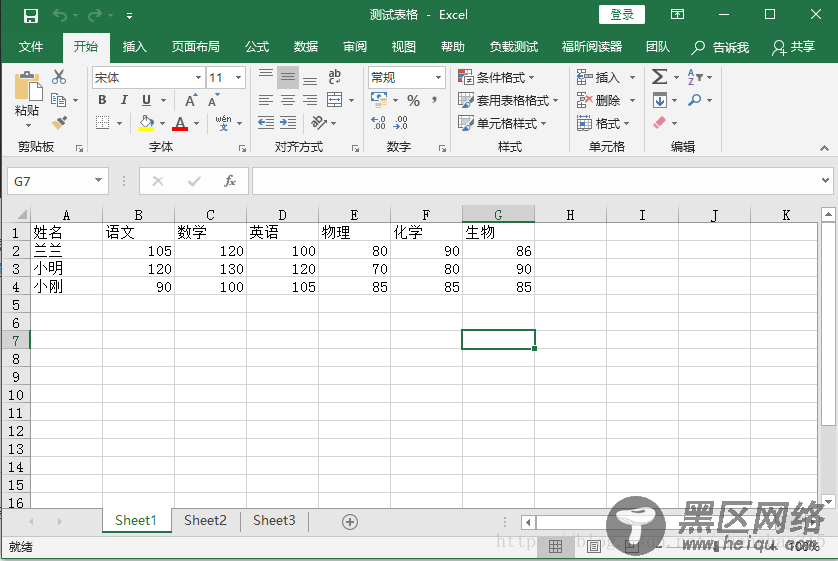
Task: Open the Name Box dropdown arrow
Action: [x=98, y=181]
